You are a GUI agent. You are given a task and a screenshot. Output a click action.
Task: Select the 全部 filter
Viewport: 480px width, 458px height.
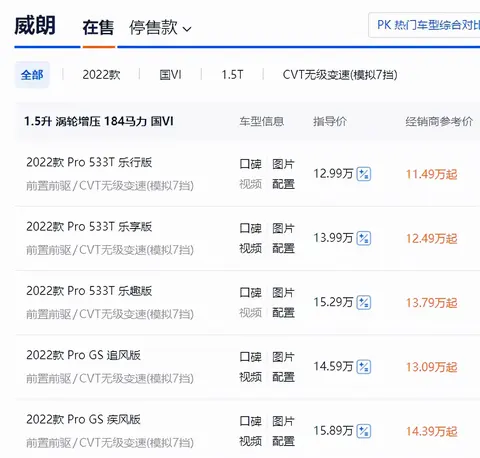[x=32, y=75]
